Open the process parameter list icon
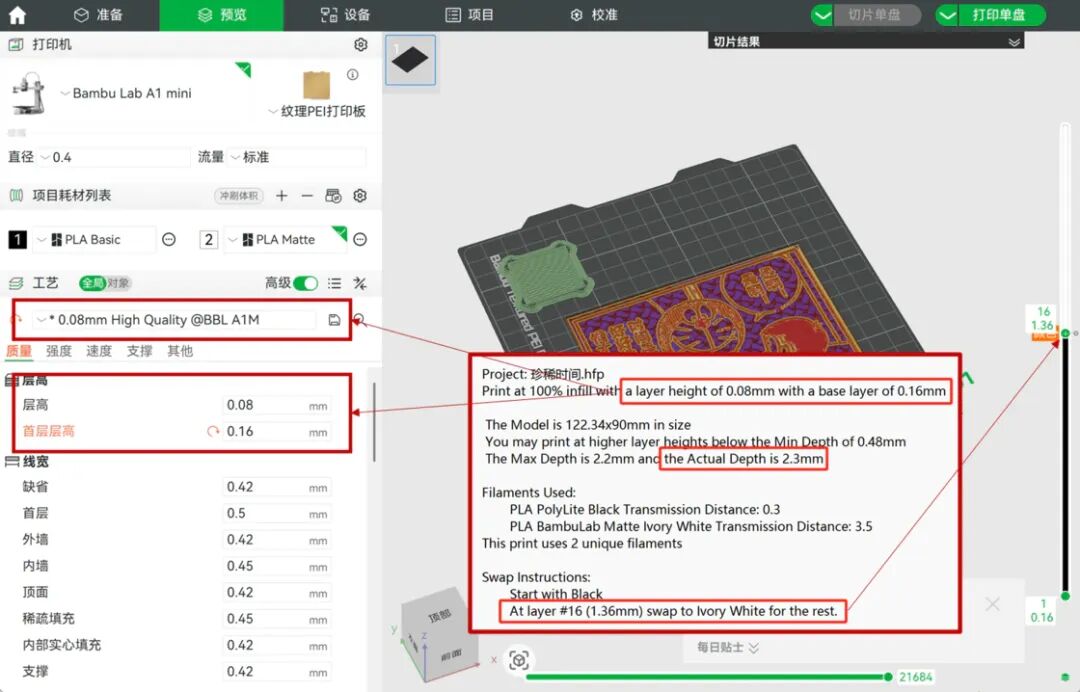1080x692 pixels. pos(335,283)
